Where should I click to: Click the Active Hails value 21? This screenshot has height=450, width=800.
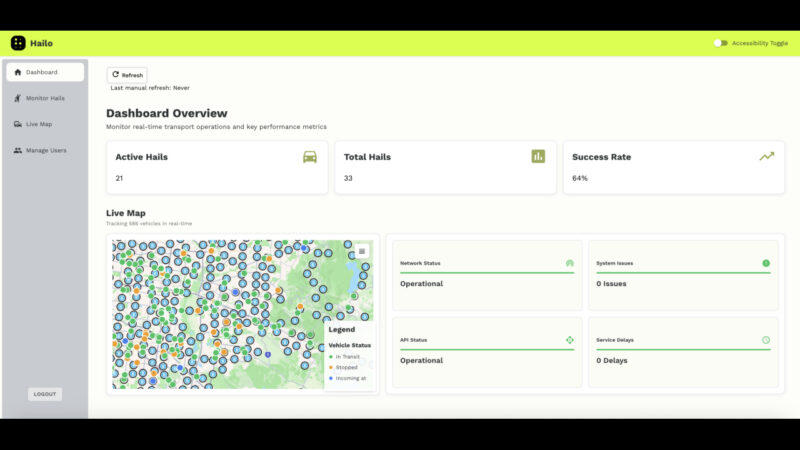(x=119, y=178)
